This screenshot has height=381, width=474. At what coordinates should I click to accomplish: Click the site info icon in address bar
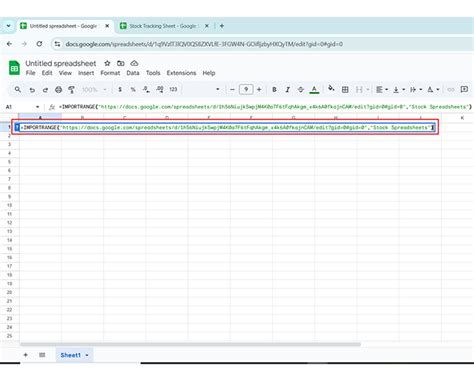coord(57,44)
